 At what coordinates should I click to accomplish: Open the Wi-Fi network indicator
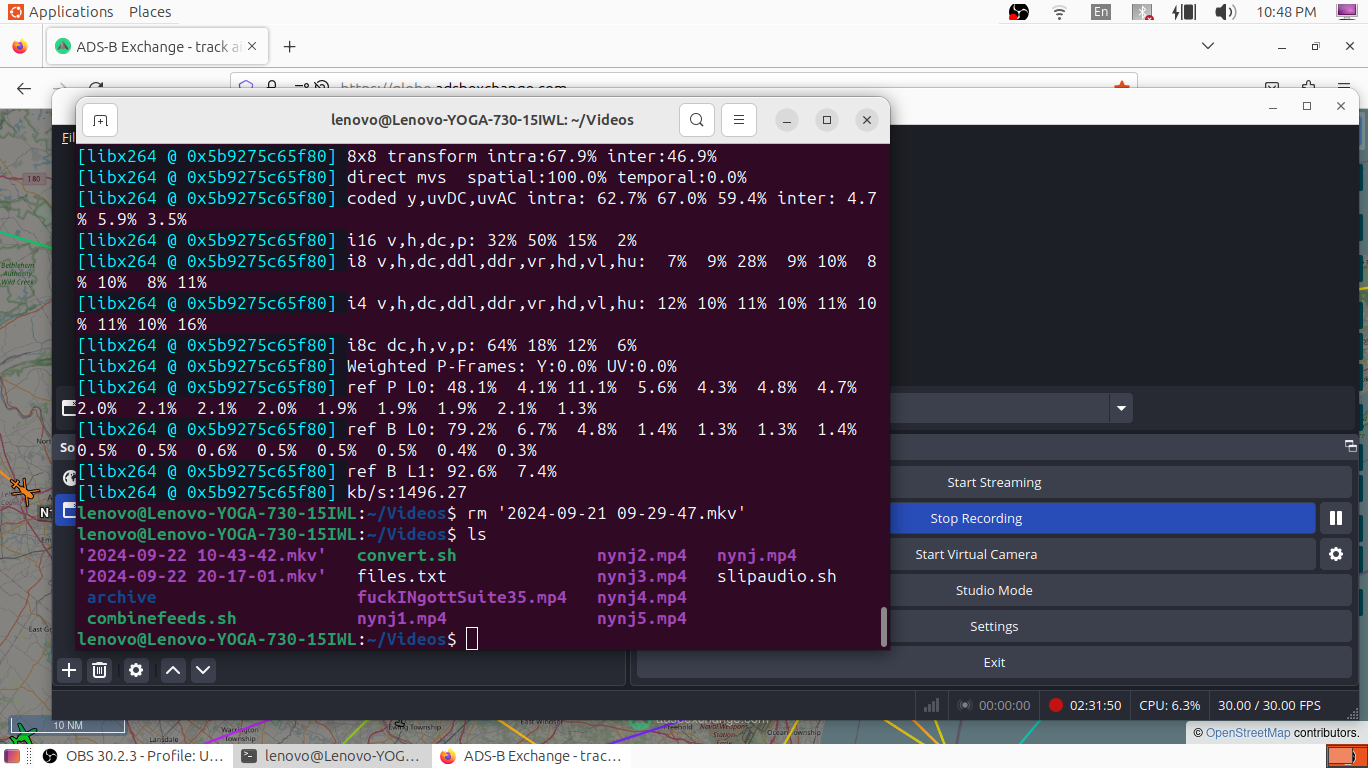(1059, 12)
